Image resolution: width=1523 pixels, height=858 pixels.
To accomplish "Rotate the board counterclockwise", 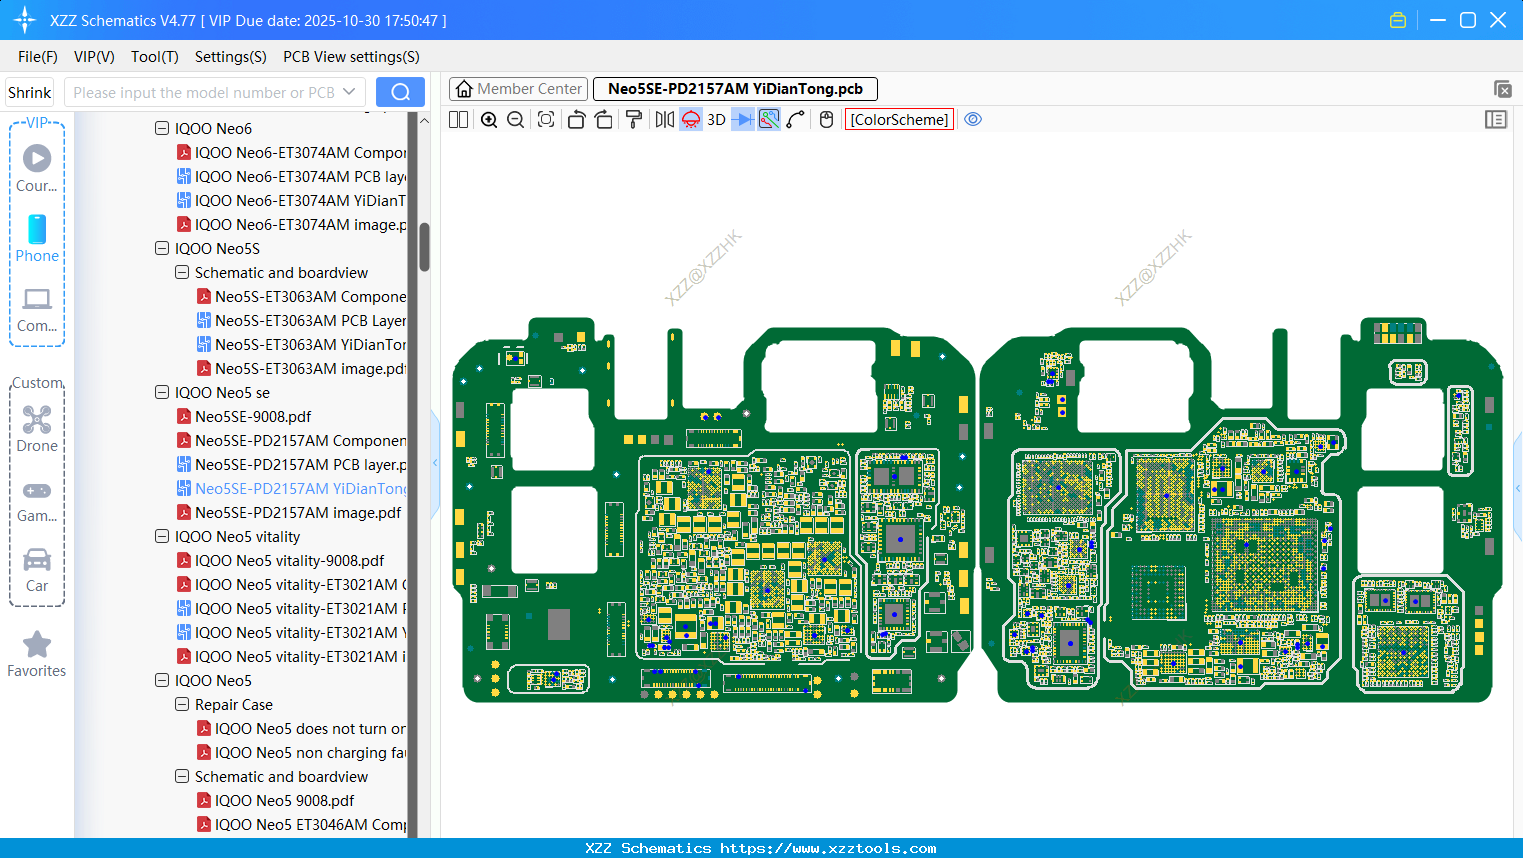I will (x=576, y=120).
